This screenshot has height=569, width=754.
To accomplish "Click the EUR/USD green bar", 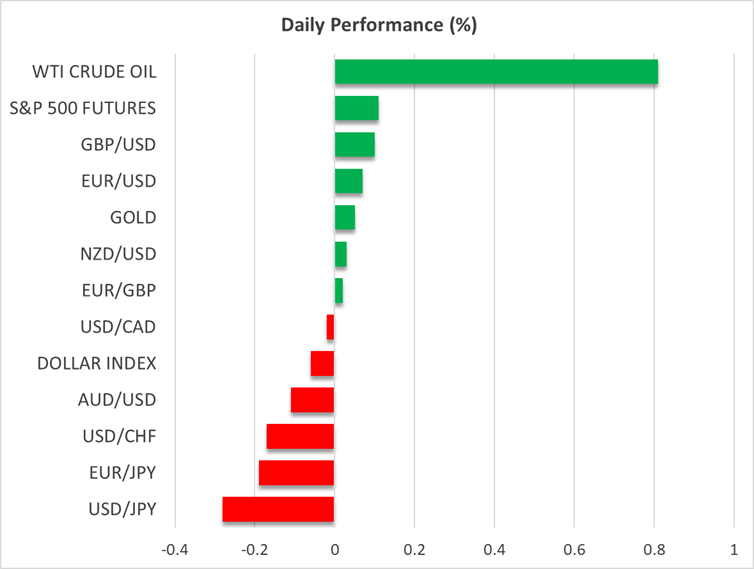I will (348, 181).
